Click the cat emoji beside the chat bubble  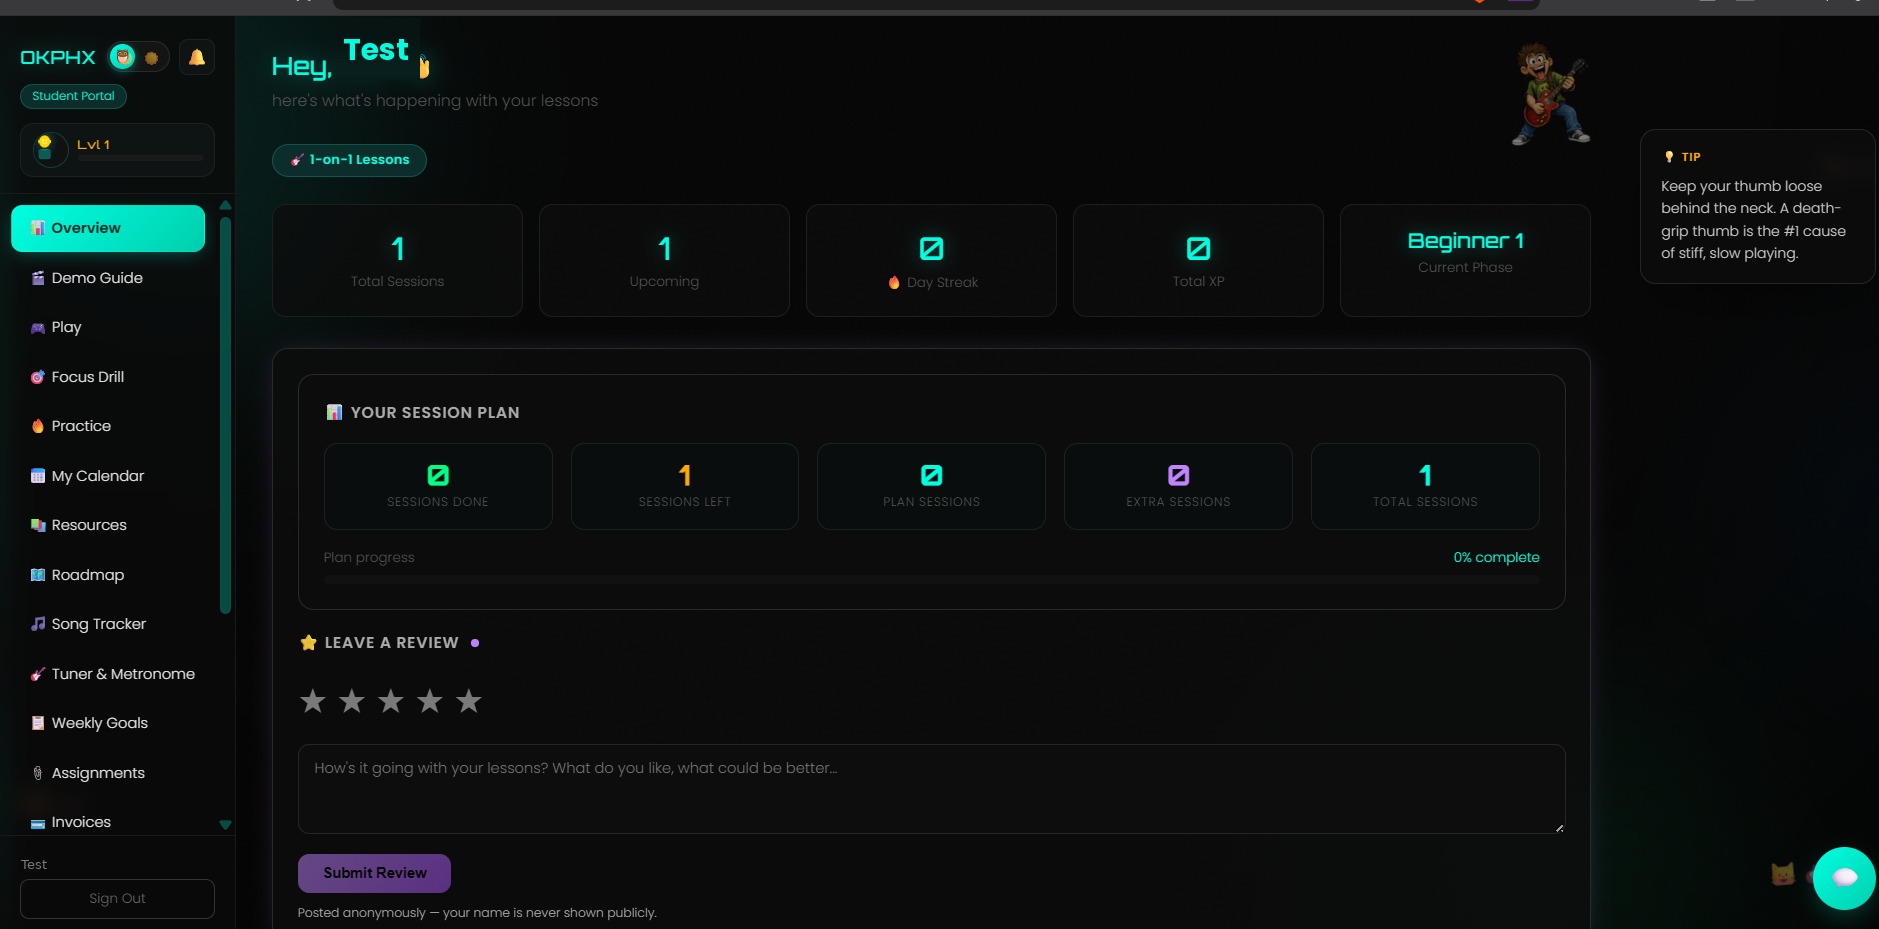point(1782,875)
